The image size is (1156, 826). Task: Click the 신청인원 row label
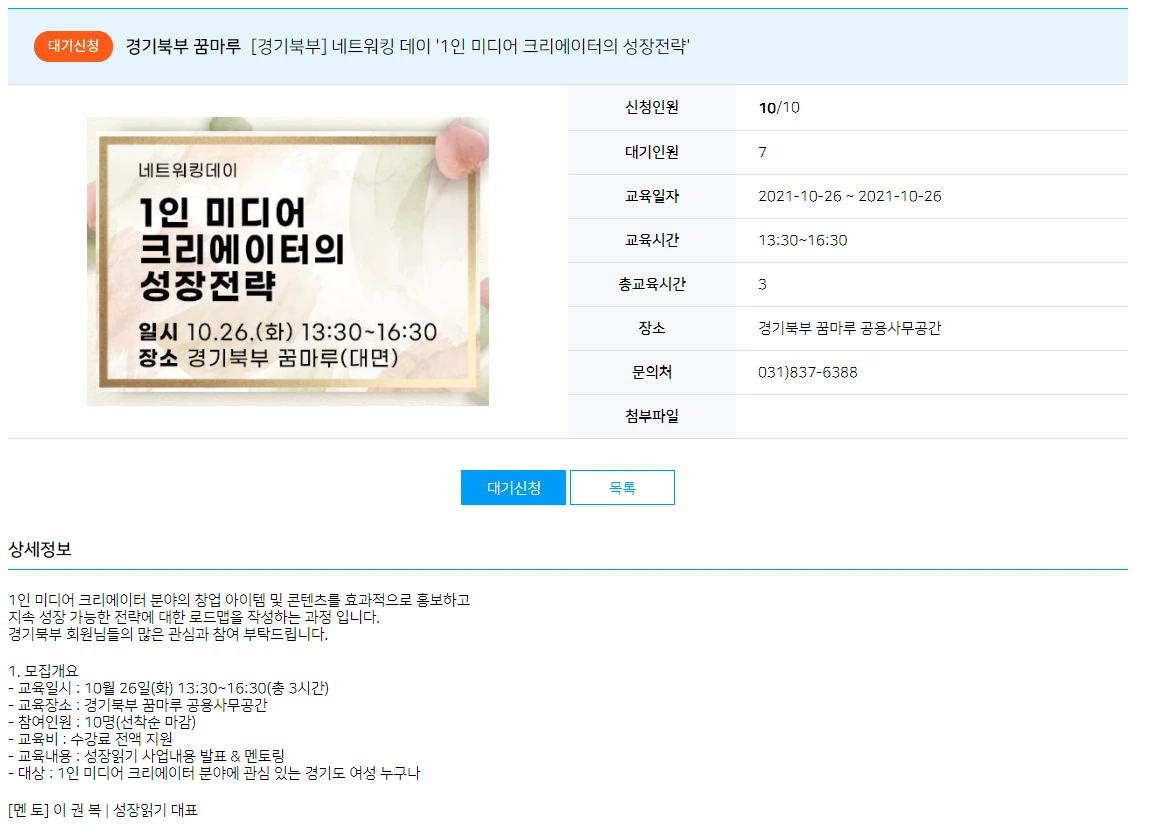(653, 107)
